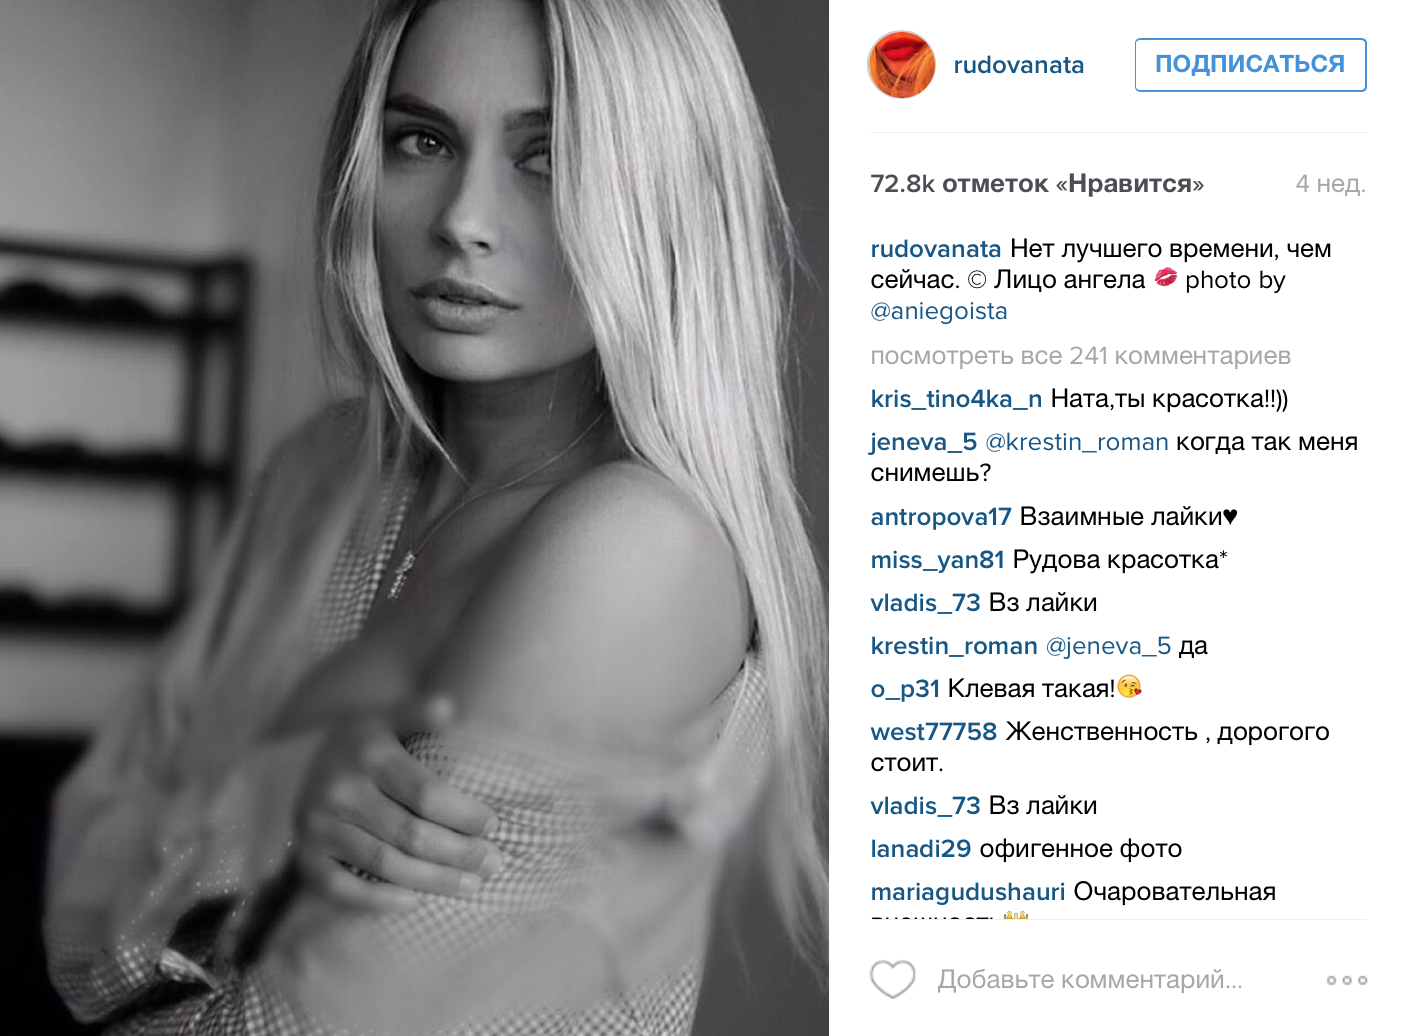Open the kris_tino4ka_n commenter profile

click(x=956, y=399)
